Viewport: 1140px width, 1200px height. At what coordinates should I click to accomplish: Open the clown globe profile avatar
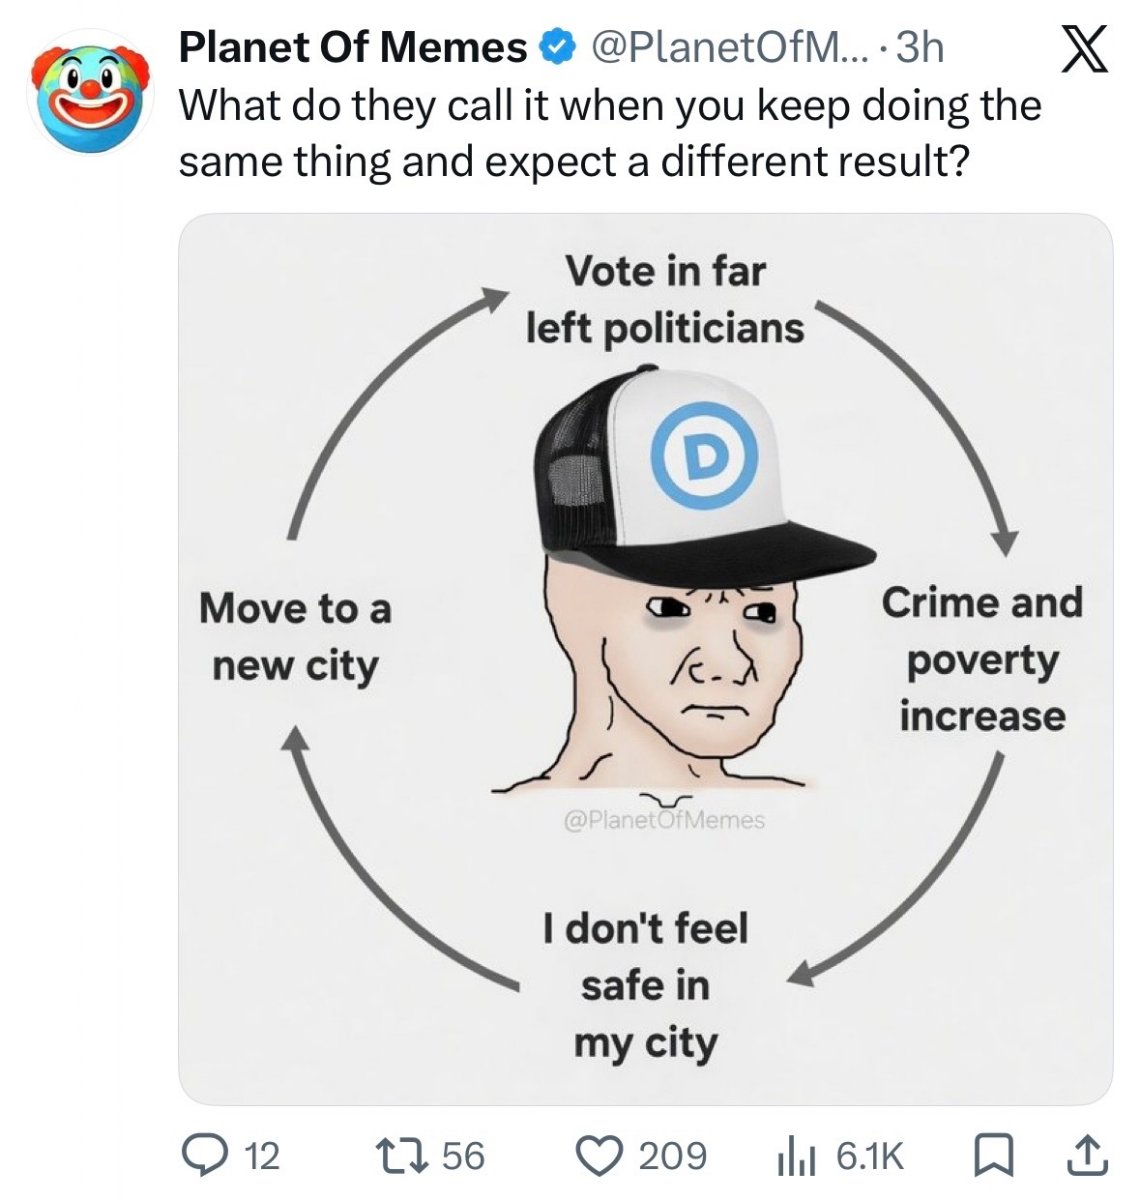90,92
